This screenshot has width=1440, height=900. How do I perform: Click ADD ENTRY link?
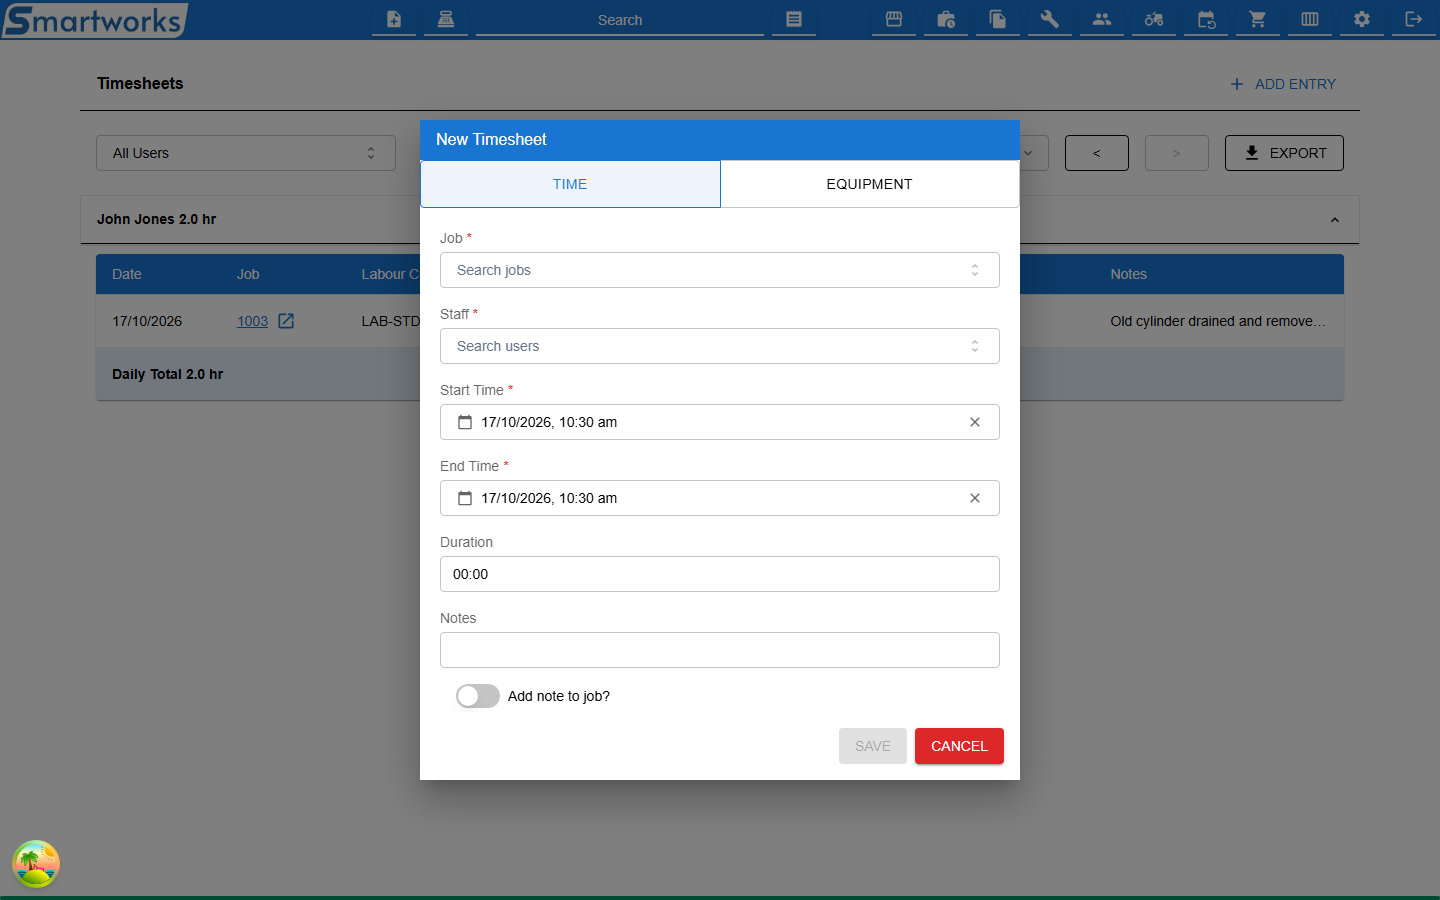1283,84
